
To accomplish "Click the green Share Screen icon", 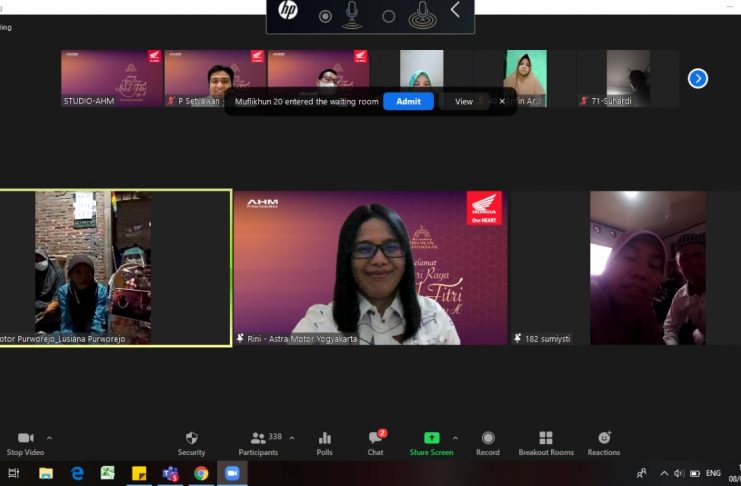I will [x=431, y=438].
